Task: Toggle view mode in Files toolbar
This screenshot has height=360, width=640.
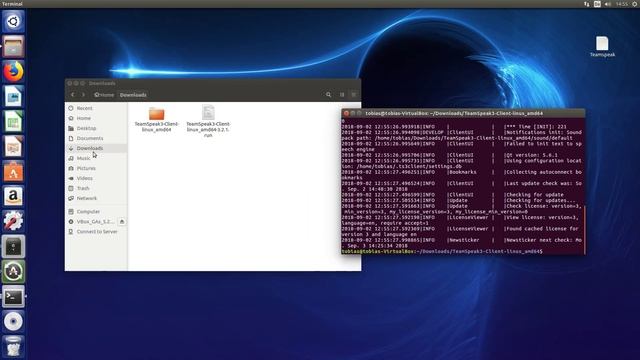Action: (x=342, y=95)
